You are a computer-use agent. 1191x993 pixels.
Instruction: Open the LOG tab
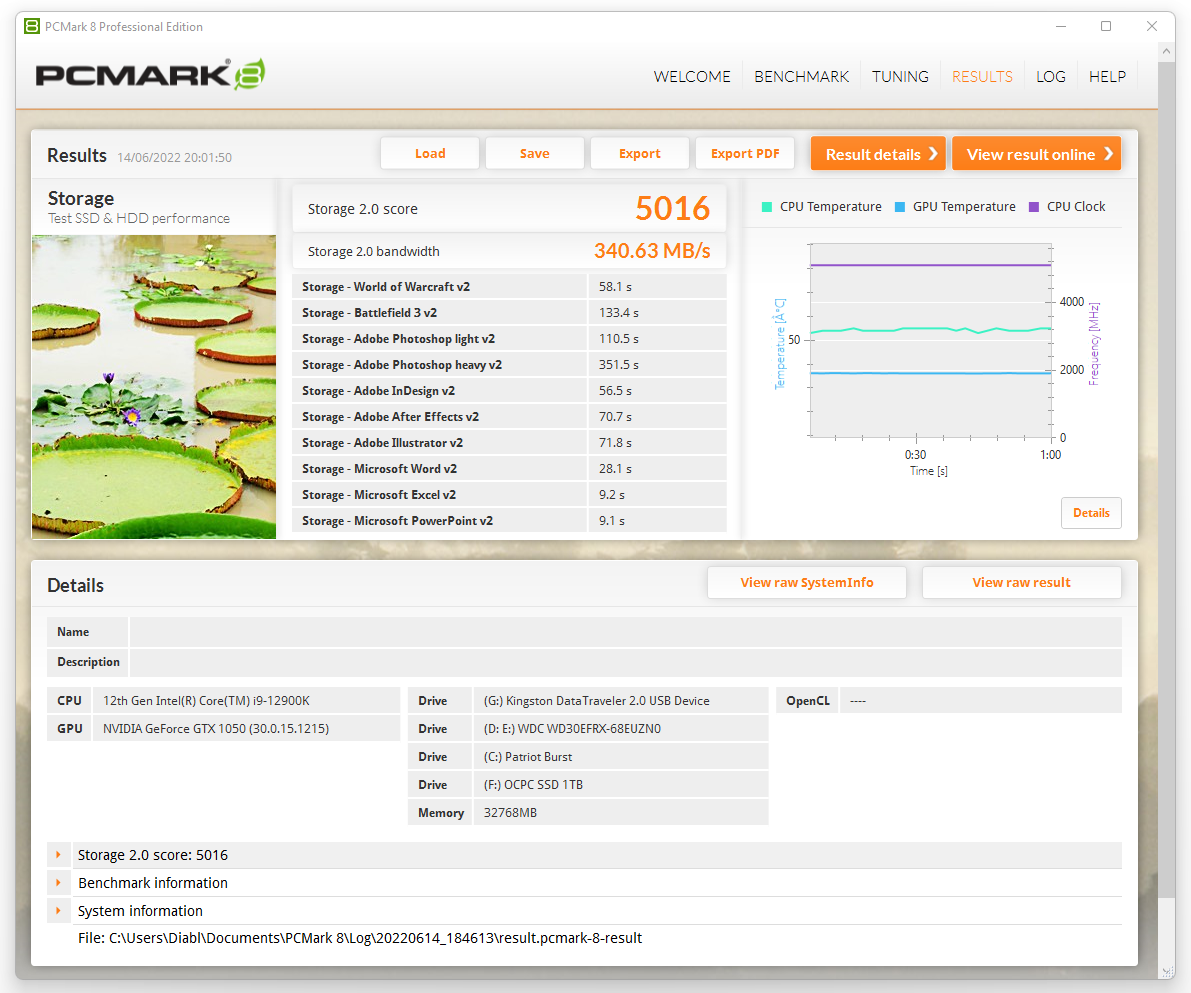pyautogui.click(x=1050, y=77)
